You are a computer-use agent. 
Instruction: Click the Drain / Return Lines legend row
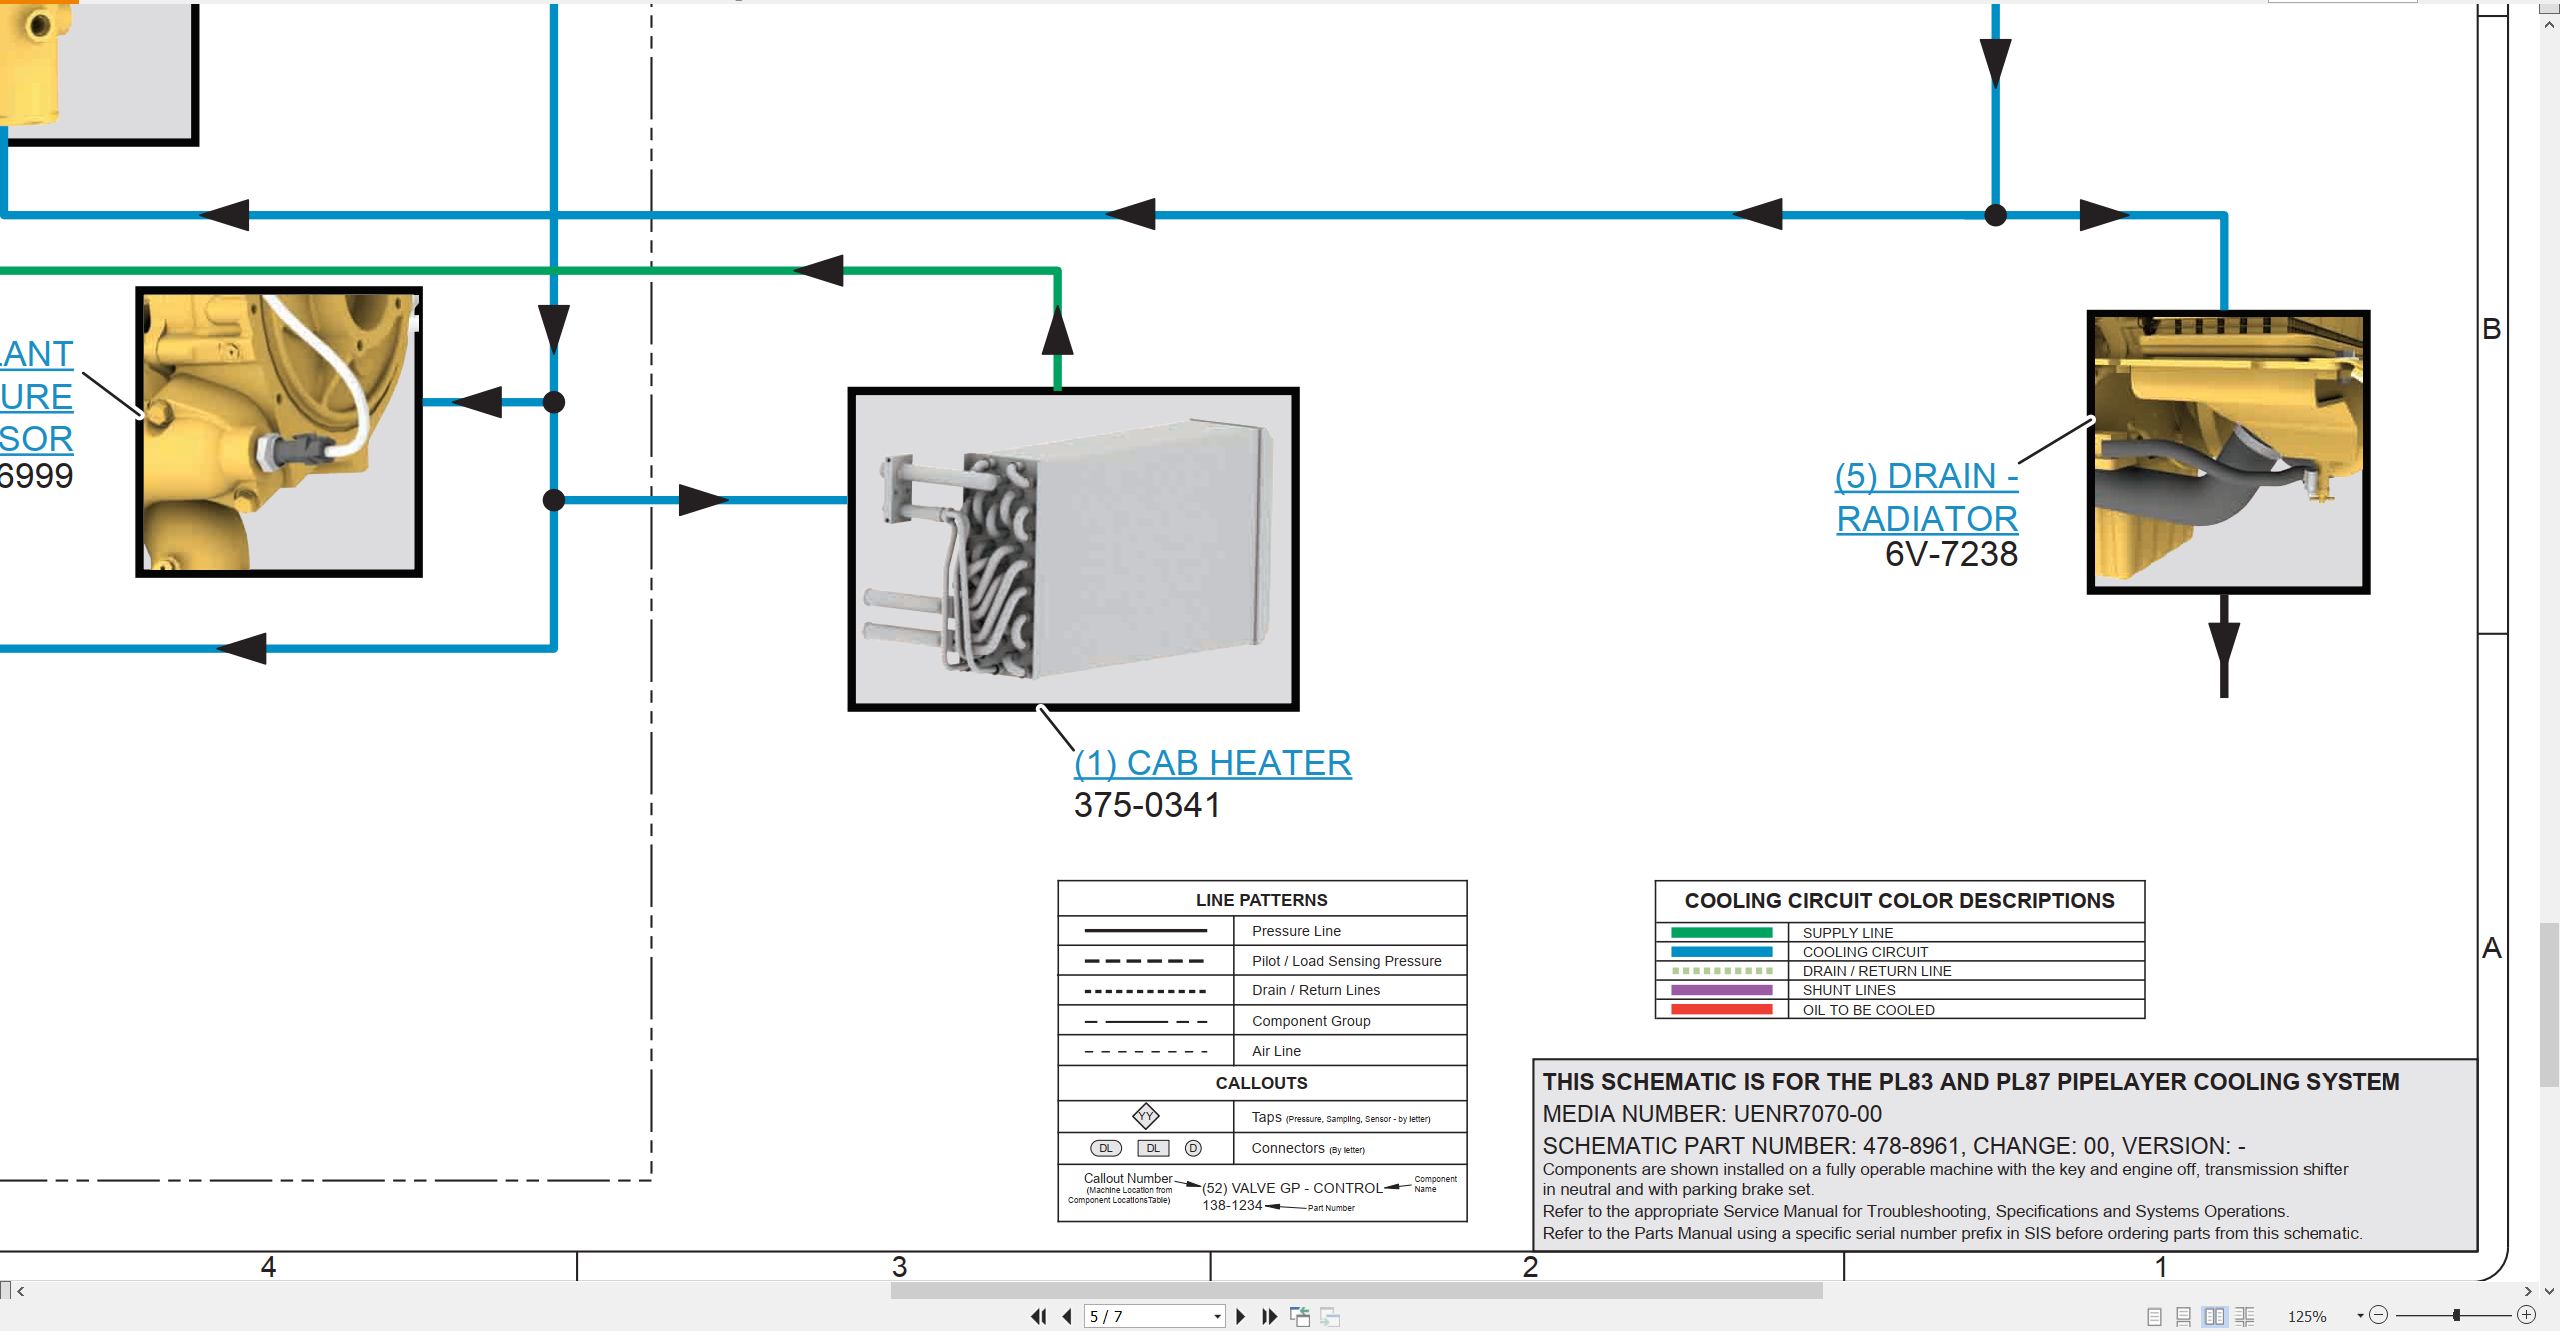(1262, 990)
